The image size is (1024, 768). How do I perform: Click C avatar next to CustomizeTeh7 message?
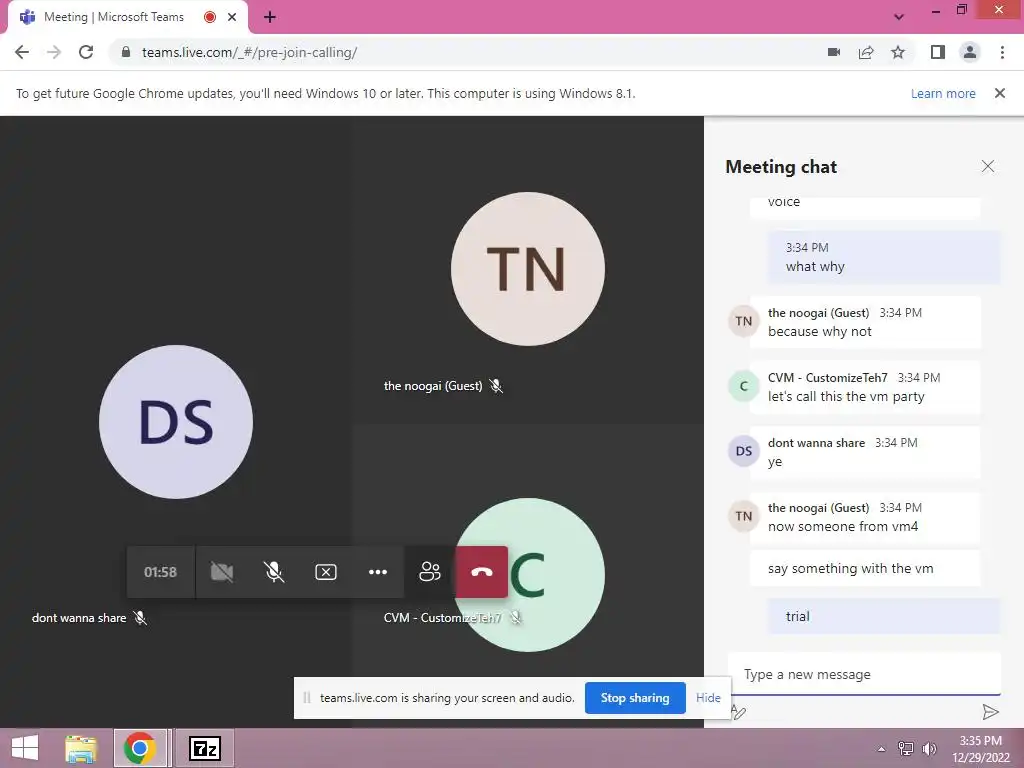[x=743, y=386]
